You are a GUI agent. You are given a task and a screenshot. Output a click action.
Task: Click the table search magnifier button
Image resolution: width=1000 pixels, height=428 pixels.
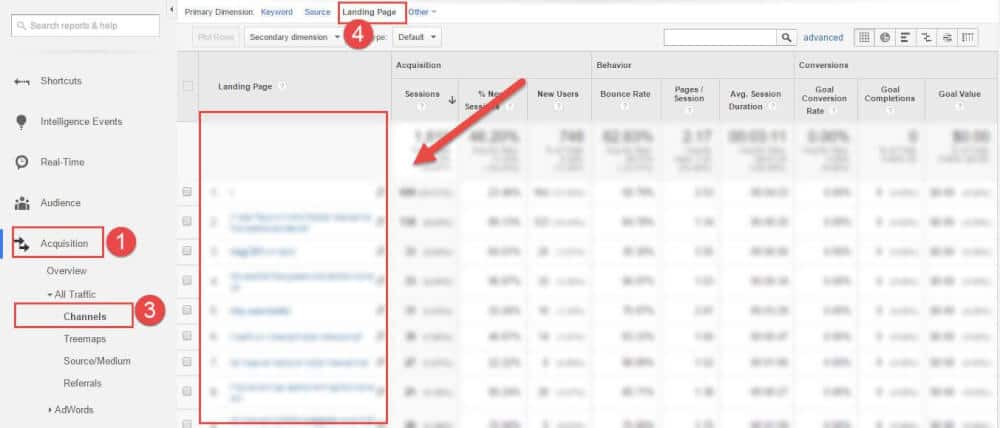click(786, 37)
